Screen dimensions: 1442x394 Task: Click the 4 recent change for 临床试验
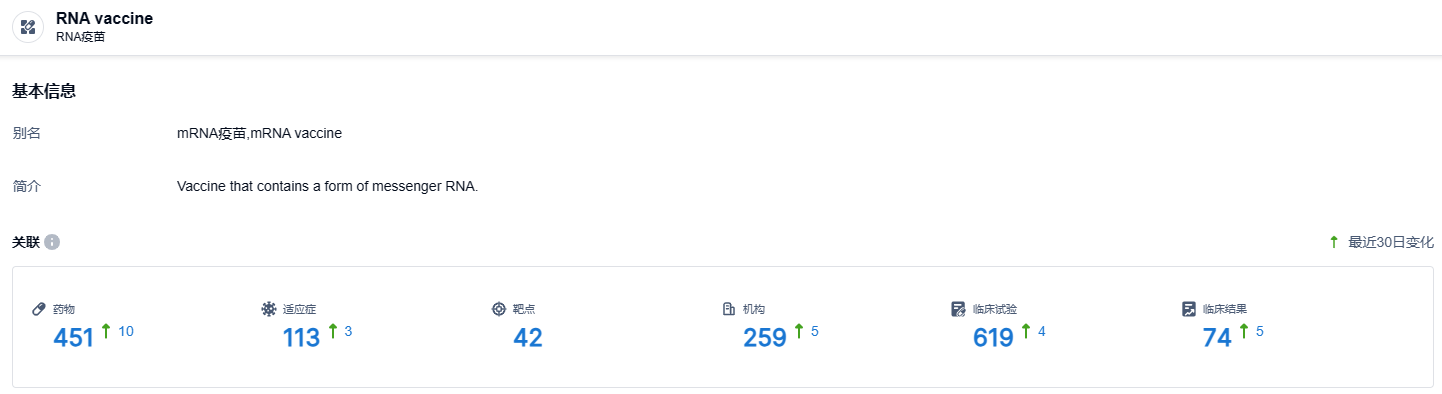tap(1042, 331)
